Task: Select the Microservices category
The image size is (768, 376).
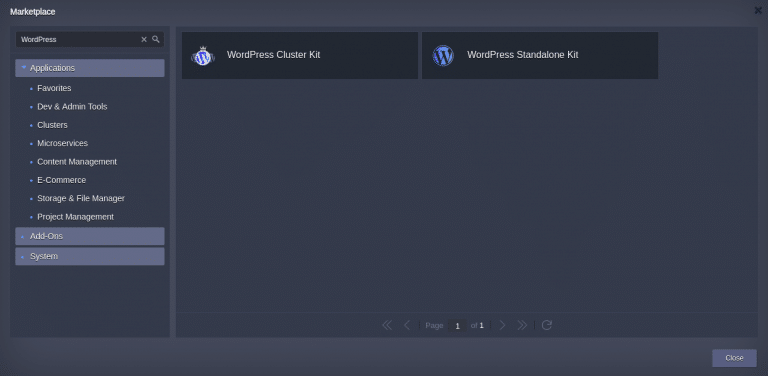Action: [x=62, y=143]
